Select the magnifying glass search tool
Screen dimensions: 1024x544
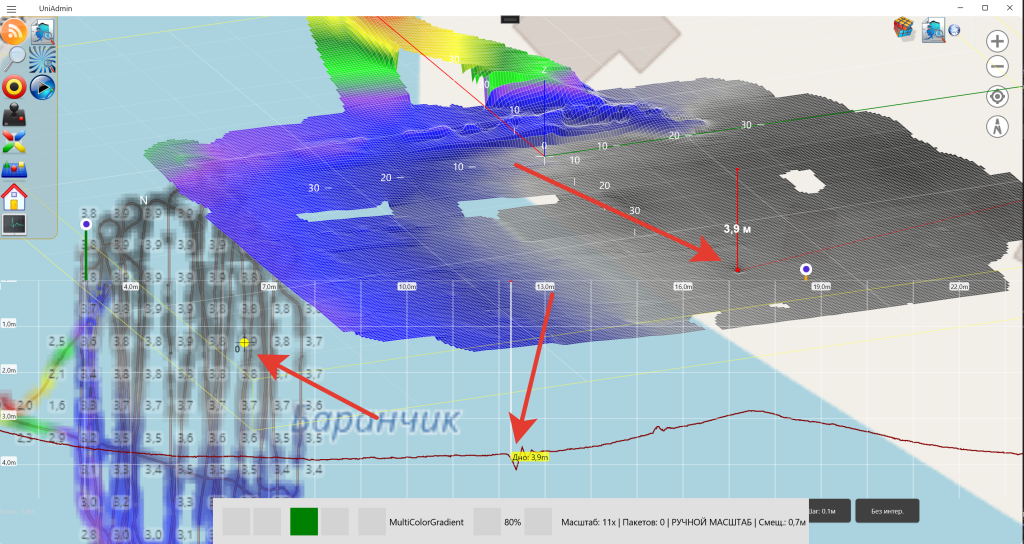point(14,59)
